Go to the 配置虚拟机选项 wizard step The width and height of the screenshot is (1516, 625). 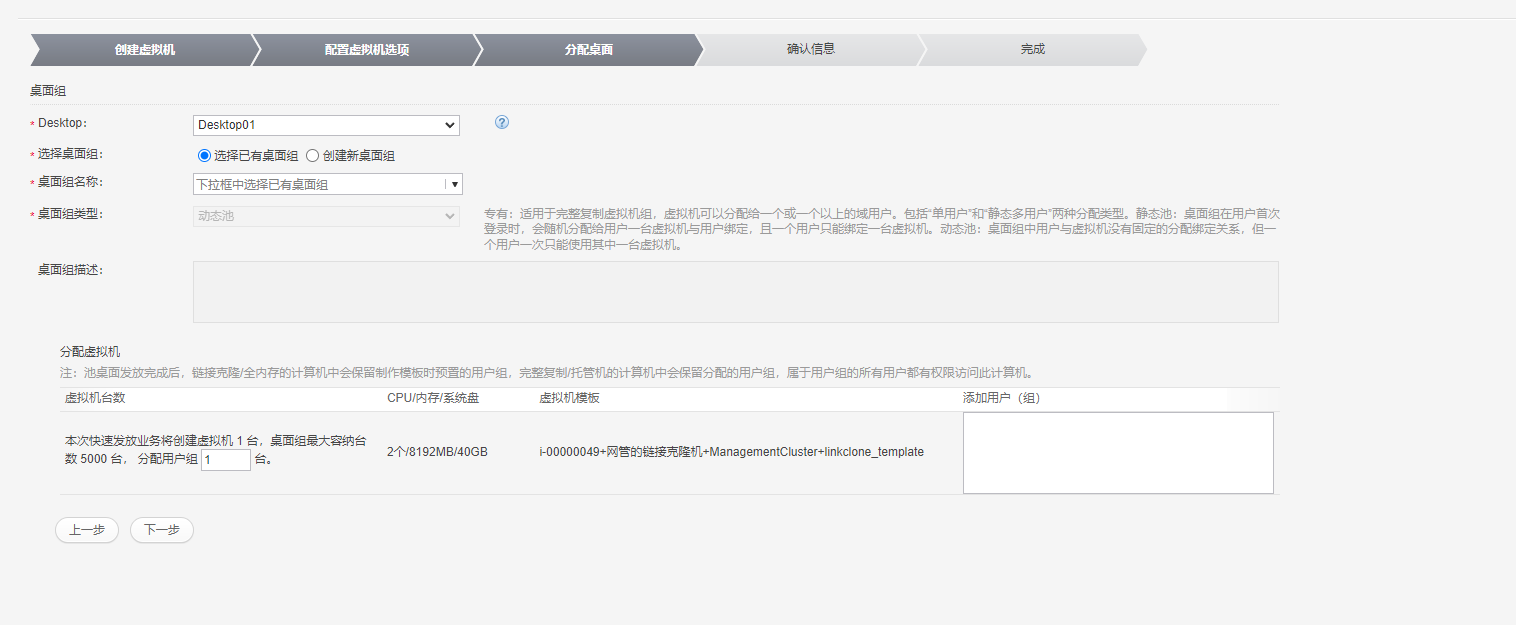click(x=366, y=49)
